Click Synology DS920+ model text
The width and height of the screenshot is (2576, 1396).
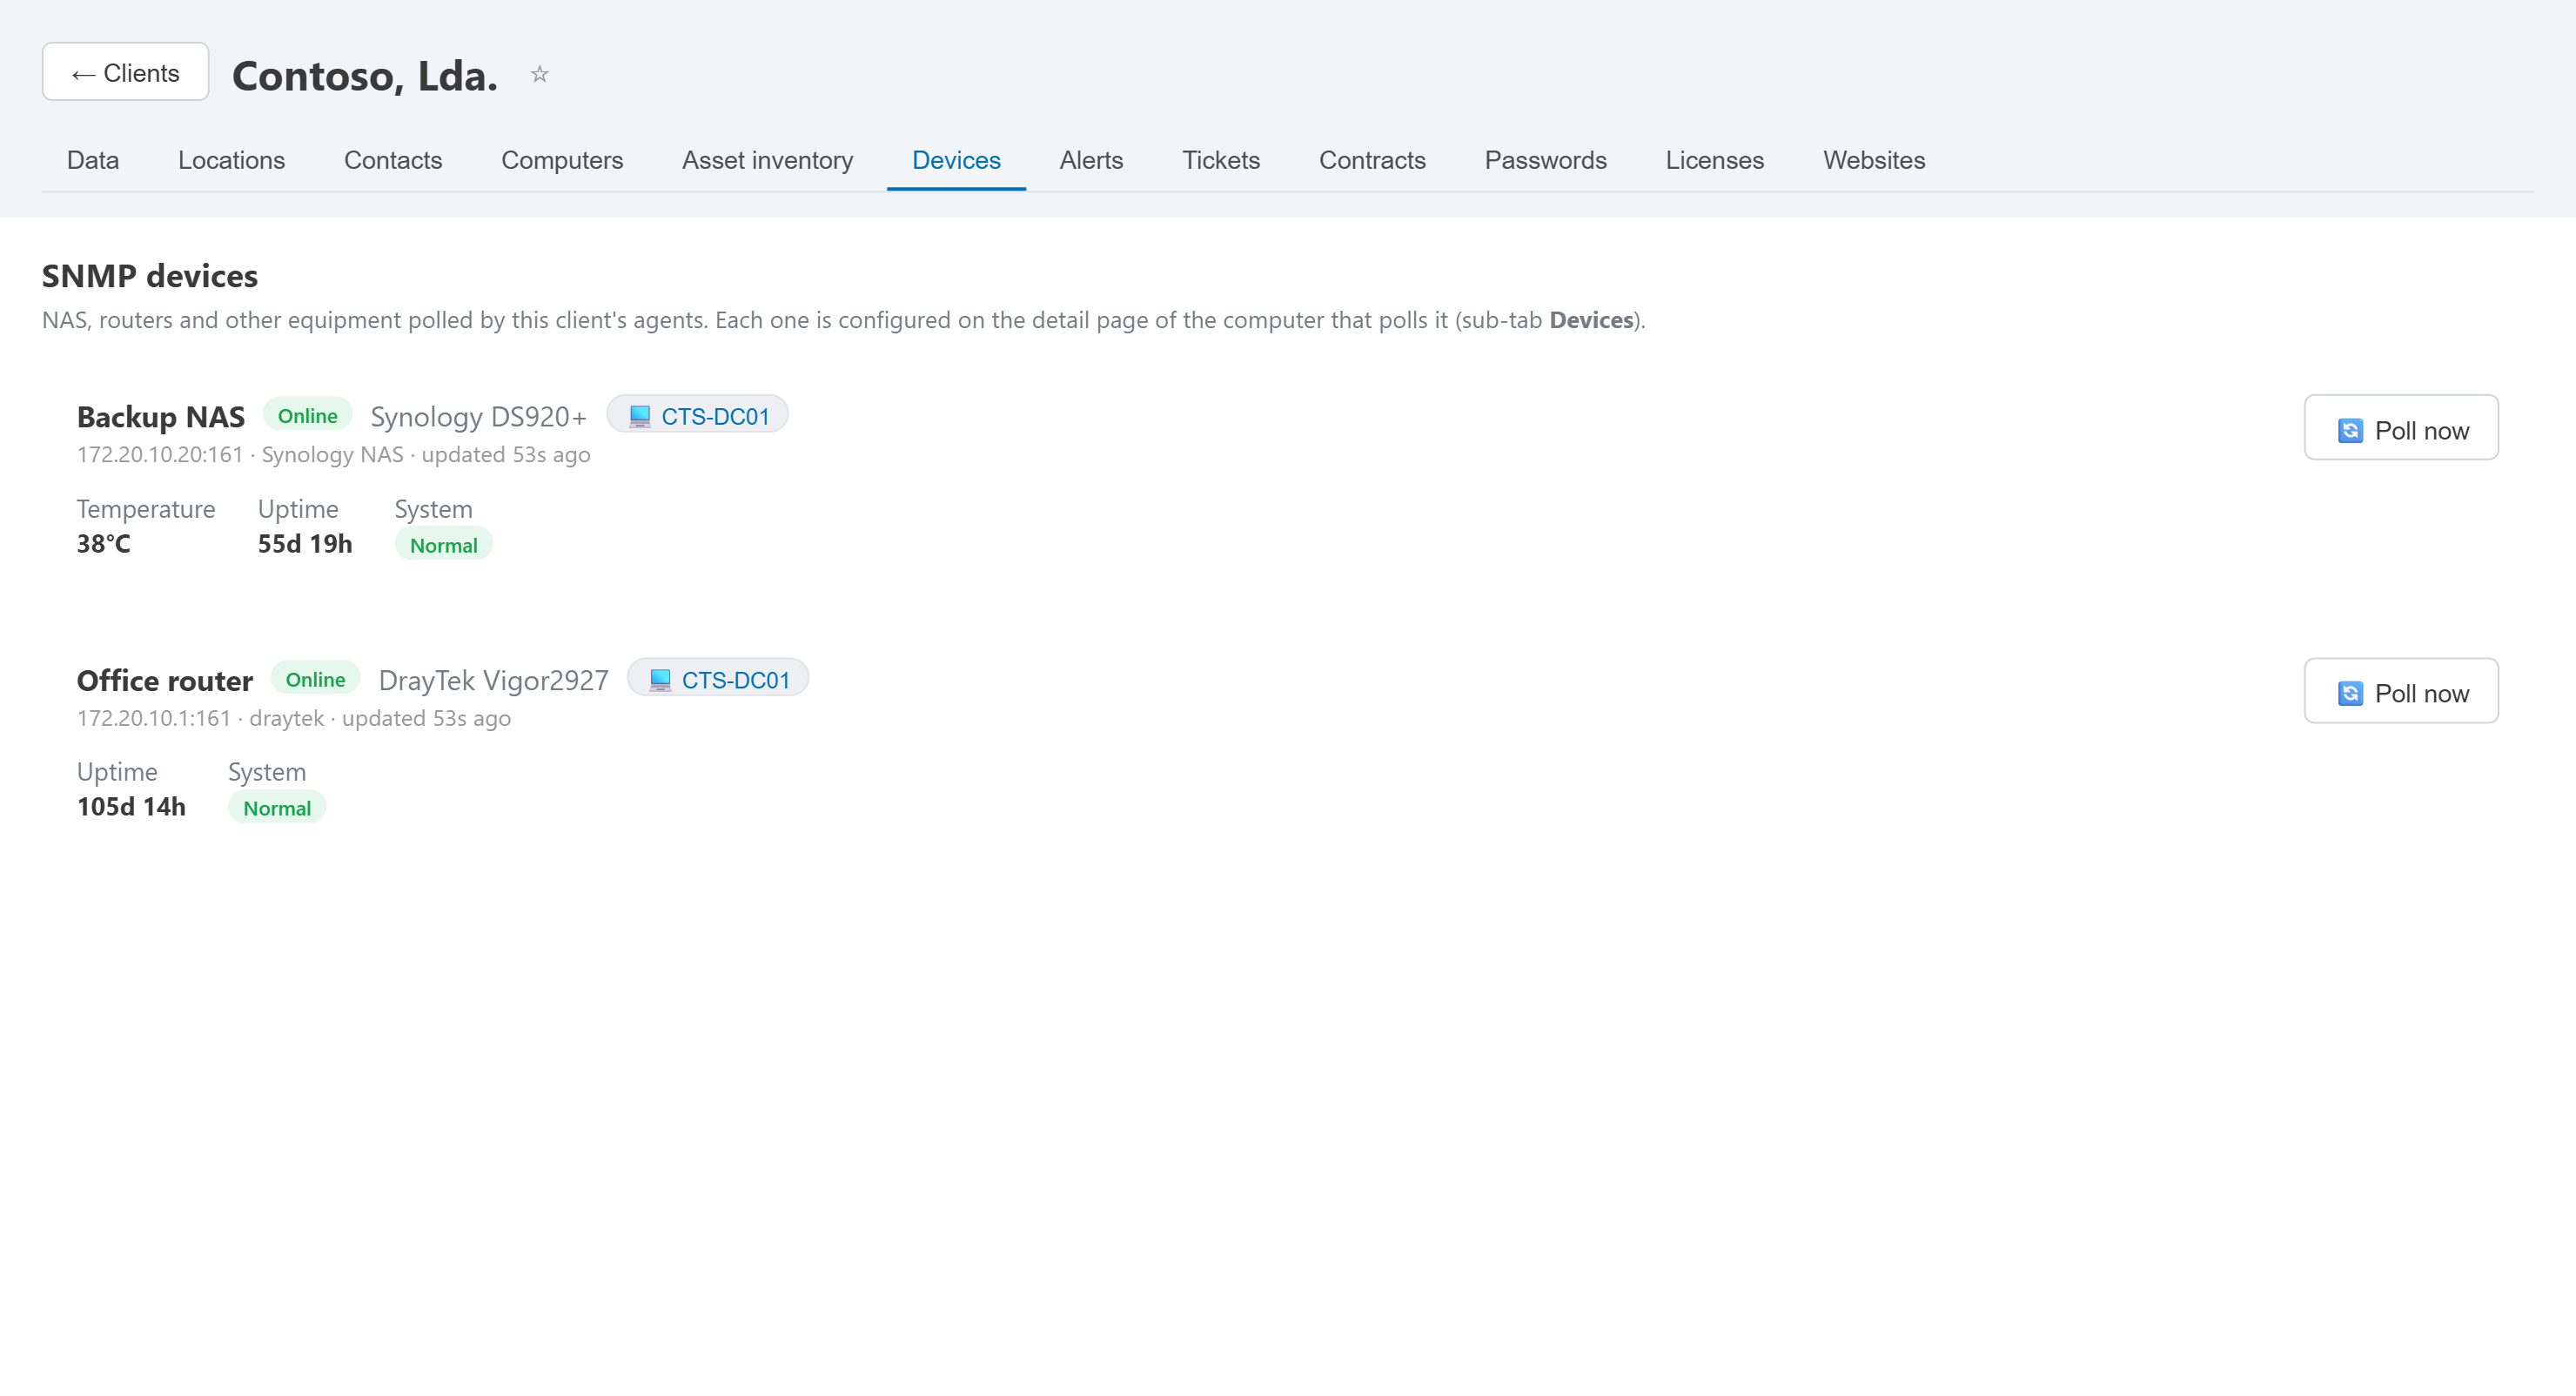(478, 416)
